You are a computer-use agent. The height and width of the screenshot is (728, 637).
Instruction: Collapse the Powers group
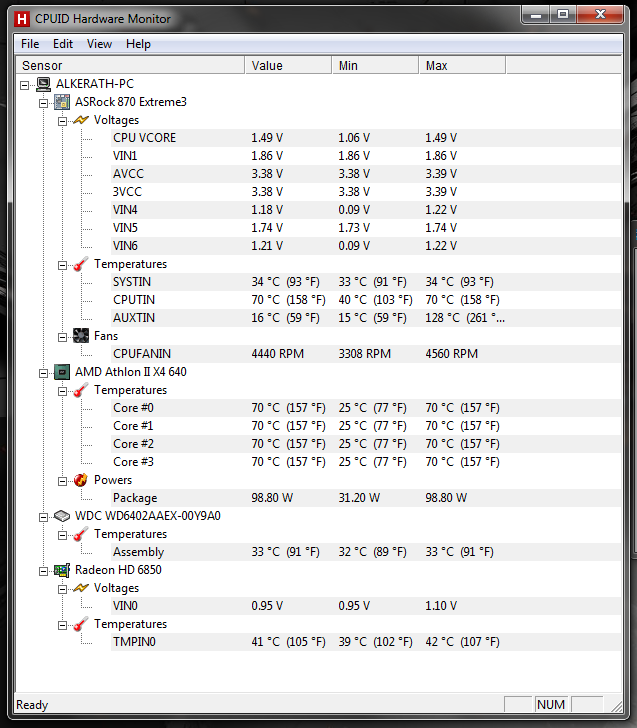coord(62,481)
